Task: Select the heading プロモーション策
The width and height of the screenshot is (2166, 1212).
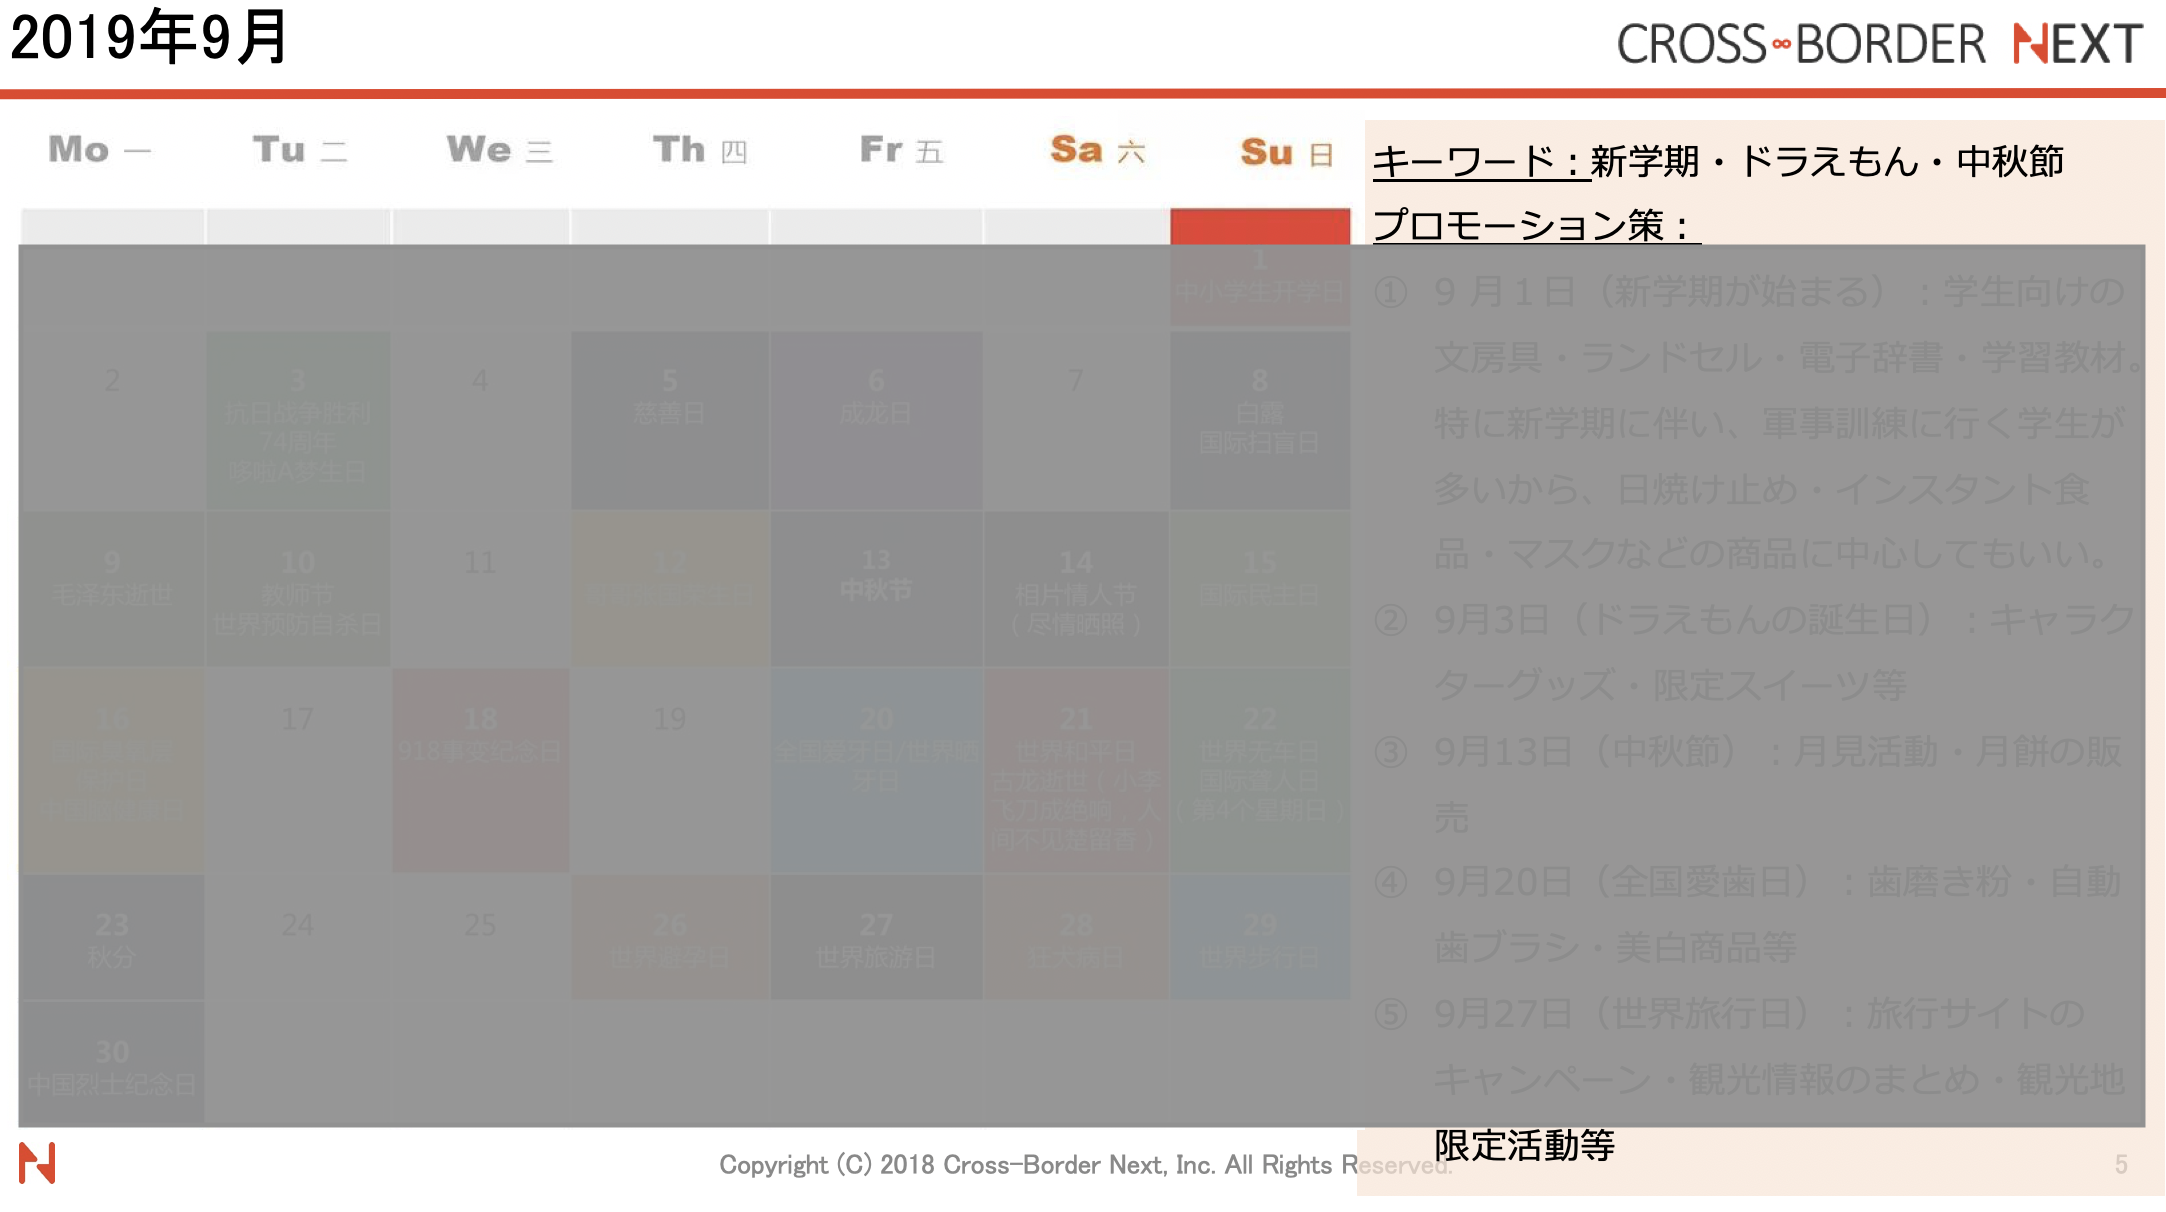Action: pos(1536,224)
